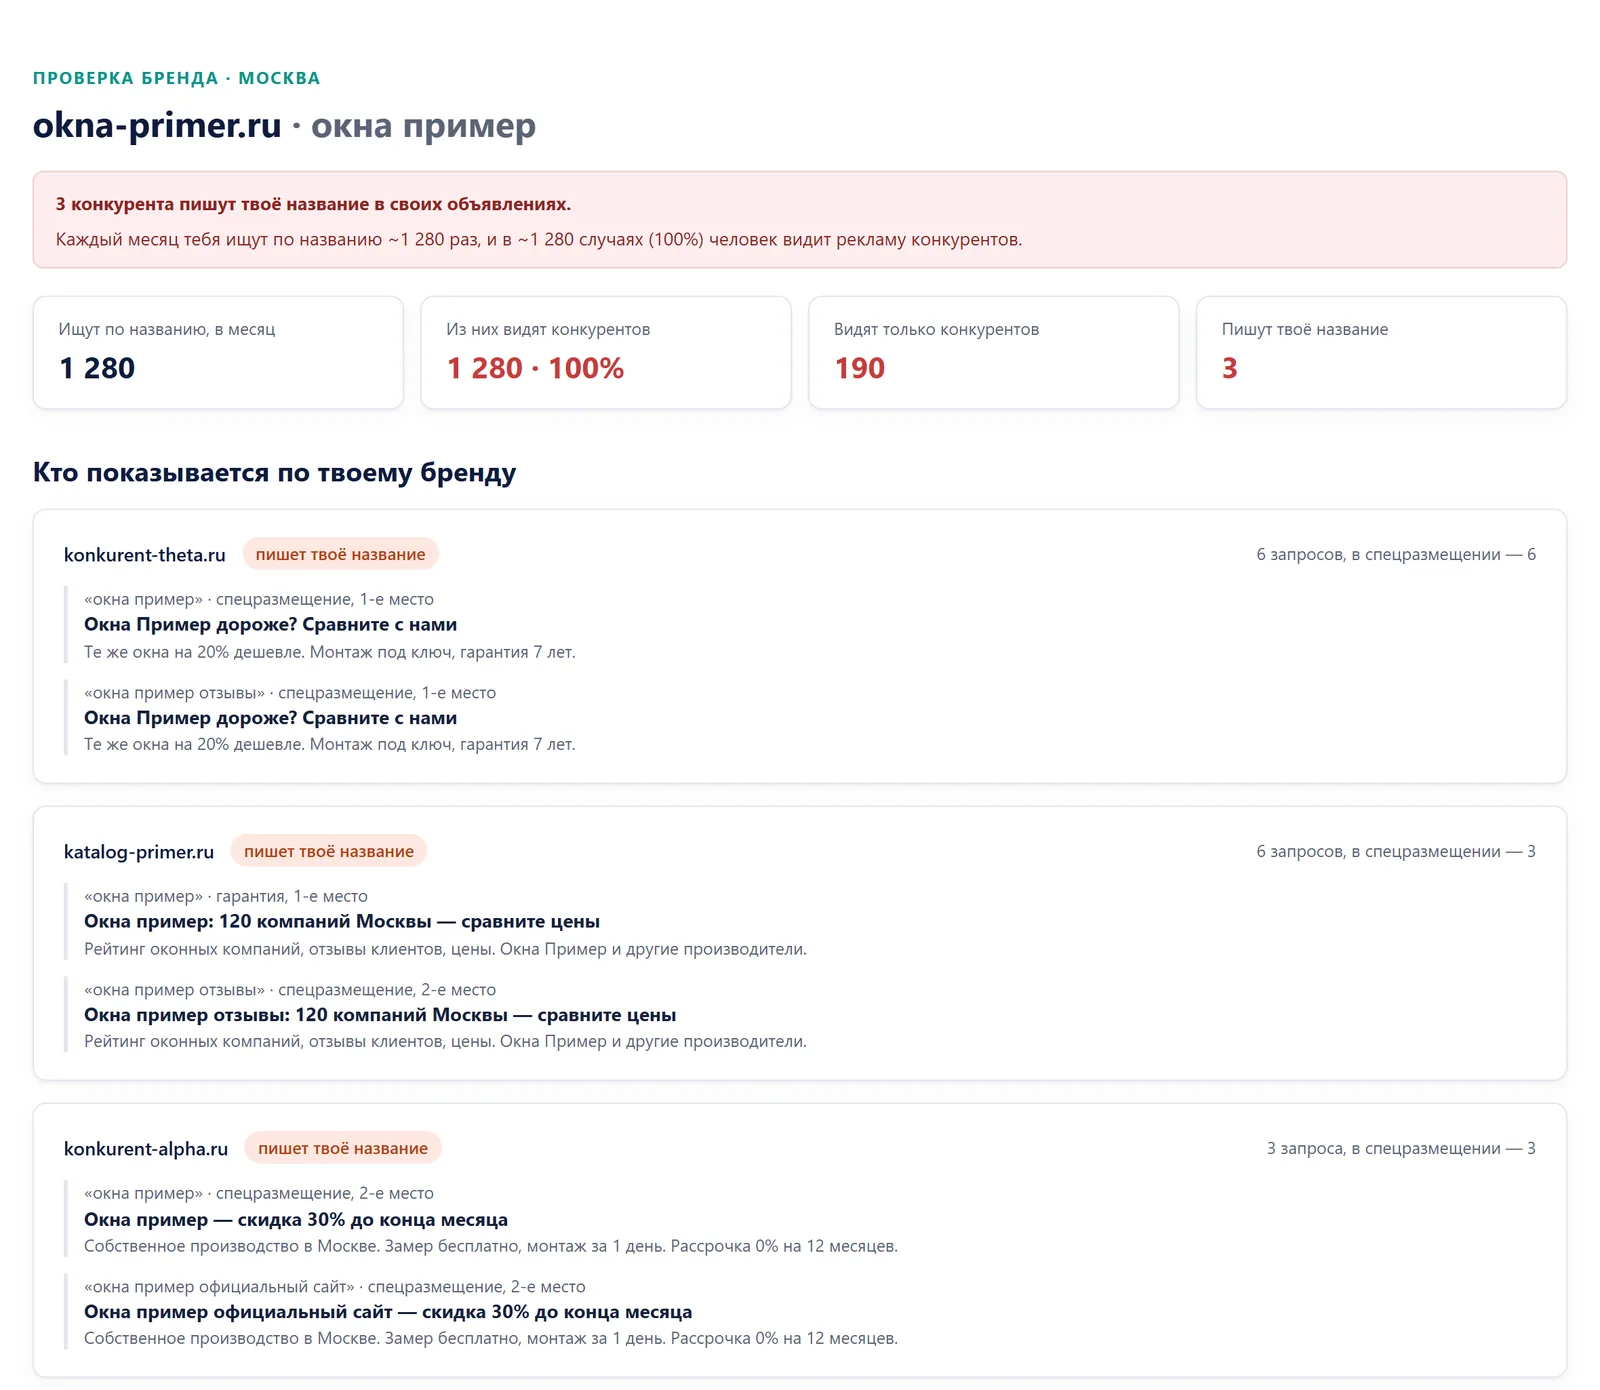Click the okna-primer.ru domain heading
This screenshot has width=1600, height=1390.
coord(157,126)
